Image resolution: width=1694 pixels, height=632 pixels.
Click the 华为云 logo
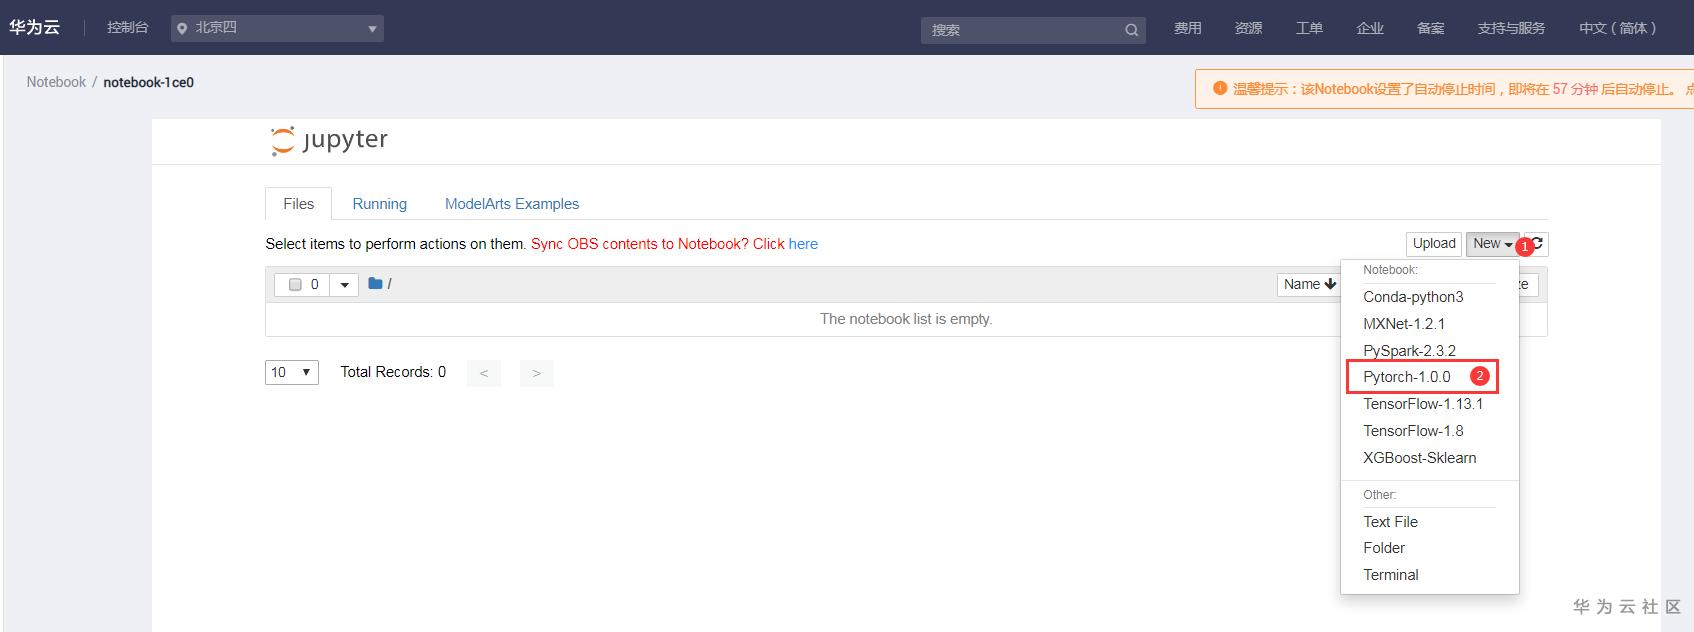[x=35, y=28]
